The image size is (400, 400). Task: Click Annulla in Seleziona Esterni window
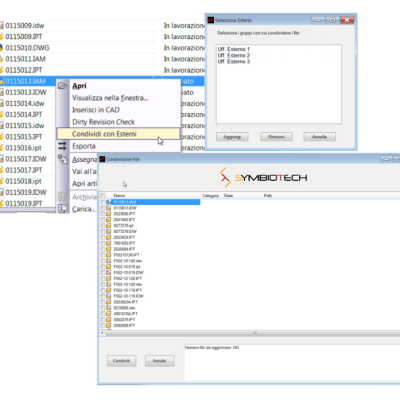319,137
